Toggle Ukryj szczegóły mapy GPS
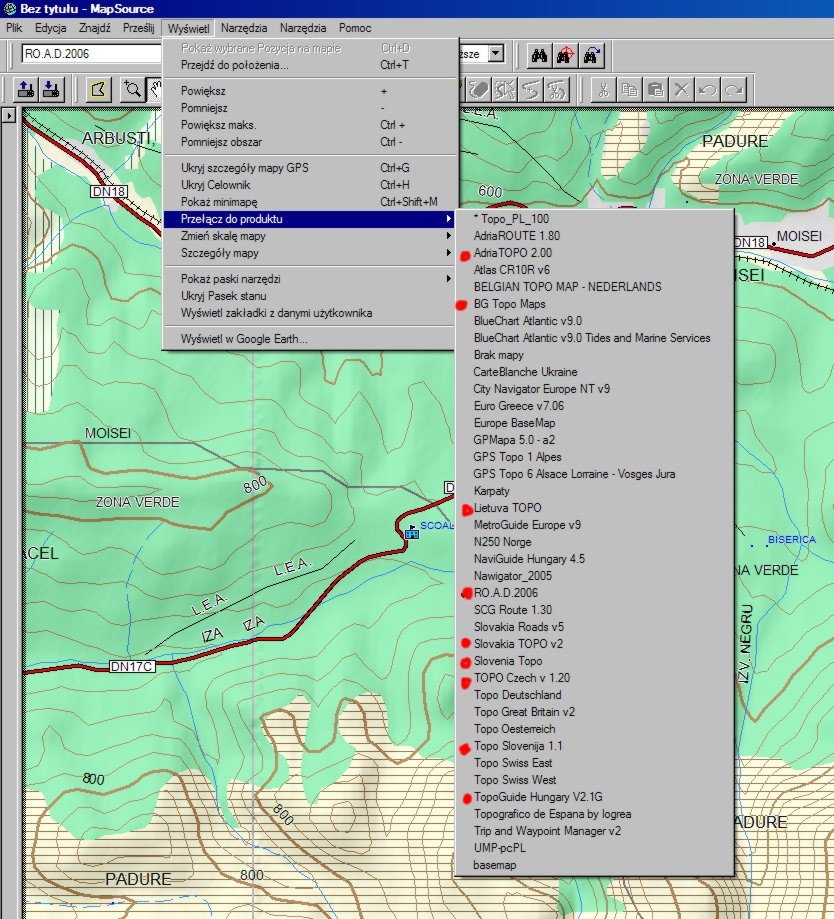Screen dimensions: 834x919 point(309,168)
